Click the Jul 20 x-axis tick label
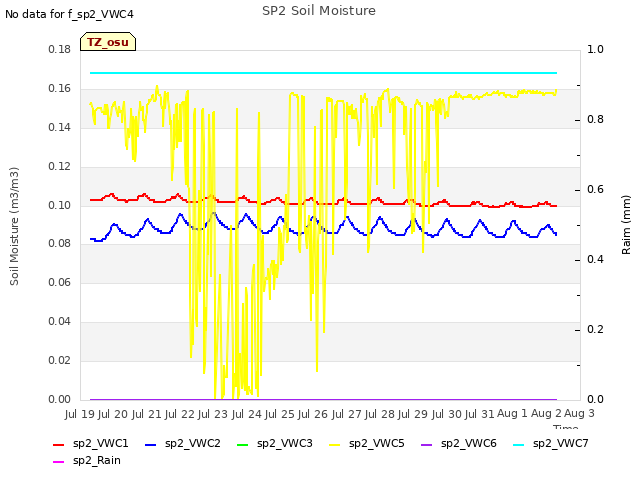Screen dimensions: 640x480 point(113,414)
